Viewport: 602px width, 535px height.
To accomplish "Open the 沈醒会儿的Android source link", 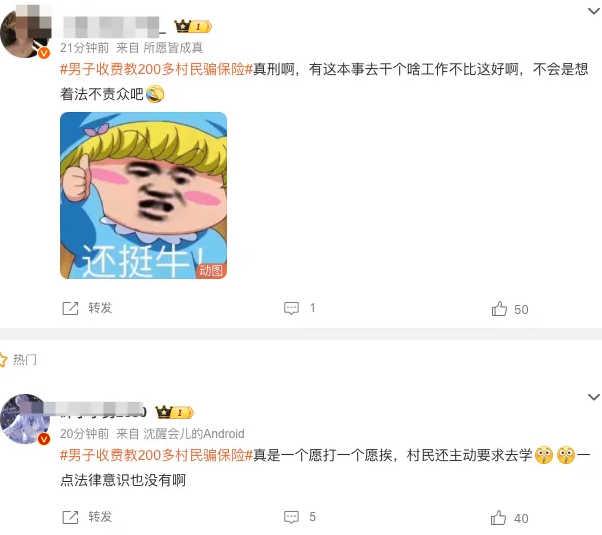I will tap(194, 434).
